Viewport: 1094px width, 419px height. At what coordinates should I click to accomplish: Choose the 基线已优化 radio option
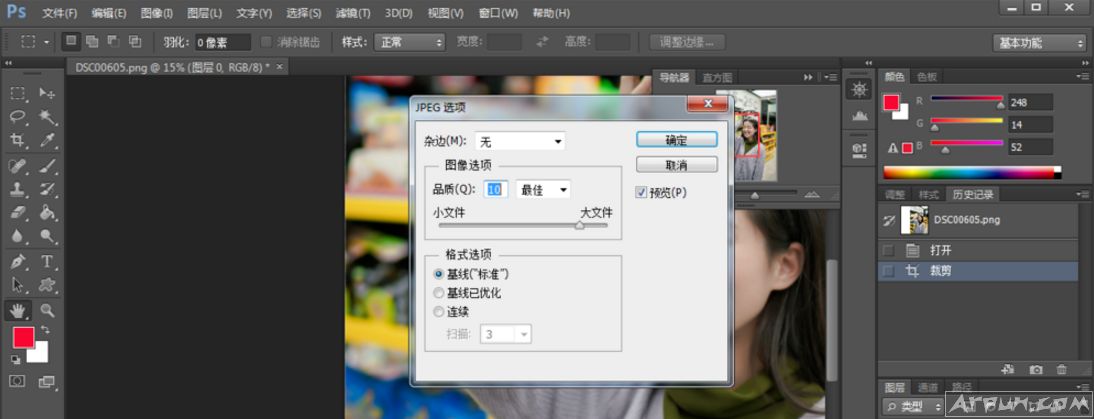pyautogui.click(x=438, y=293)
